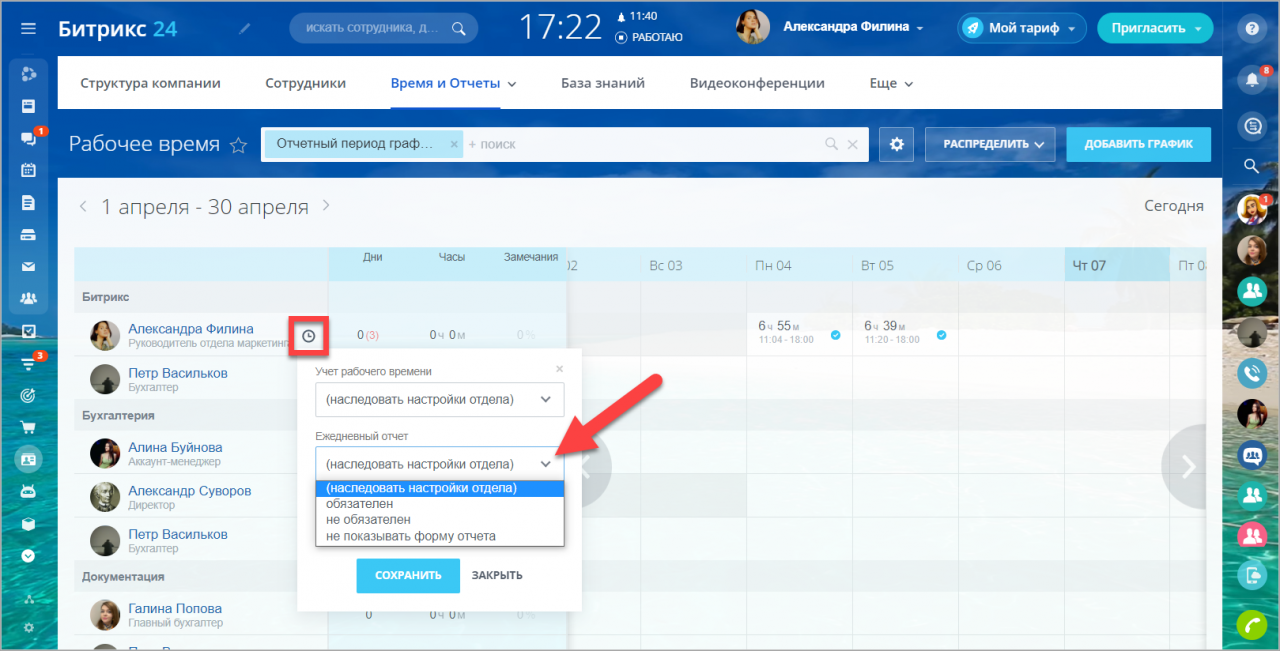The image size is (1280, 651).
Task: Open Алина Буйнова profile link
Action: [x=175, y=447]
